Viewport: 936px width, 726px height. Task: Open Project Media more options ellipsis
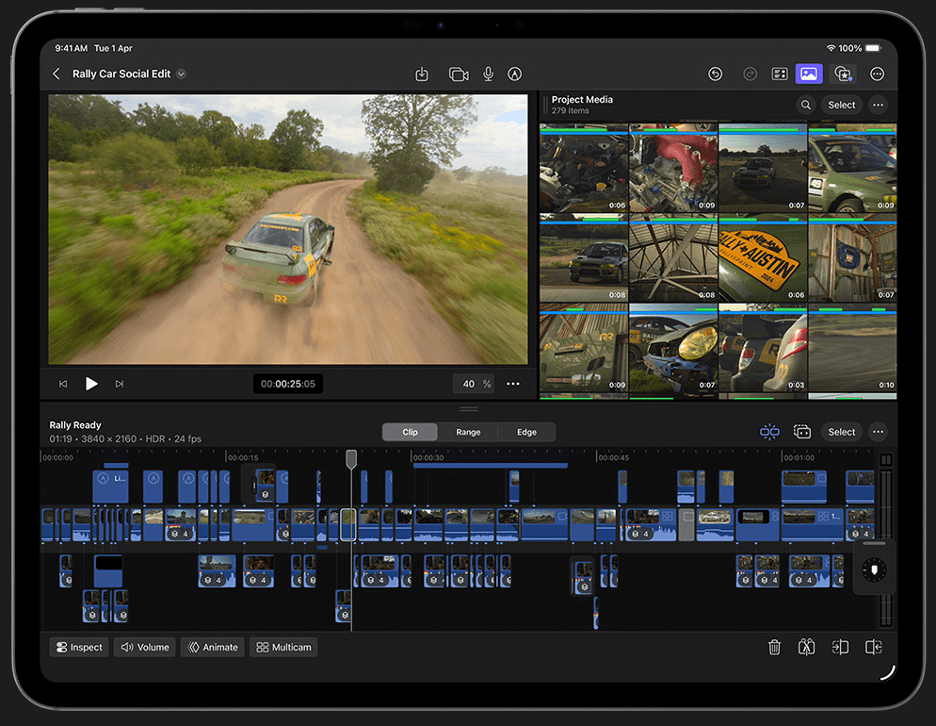(x=878, y=105)
